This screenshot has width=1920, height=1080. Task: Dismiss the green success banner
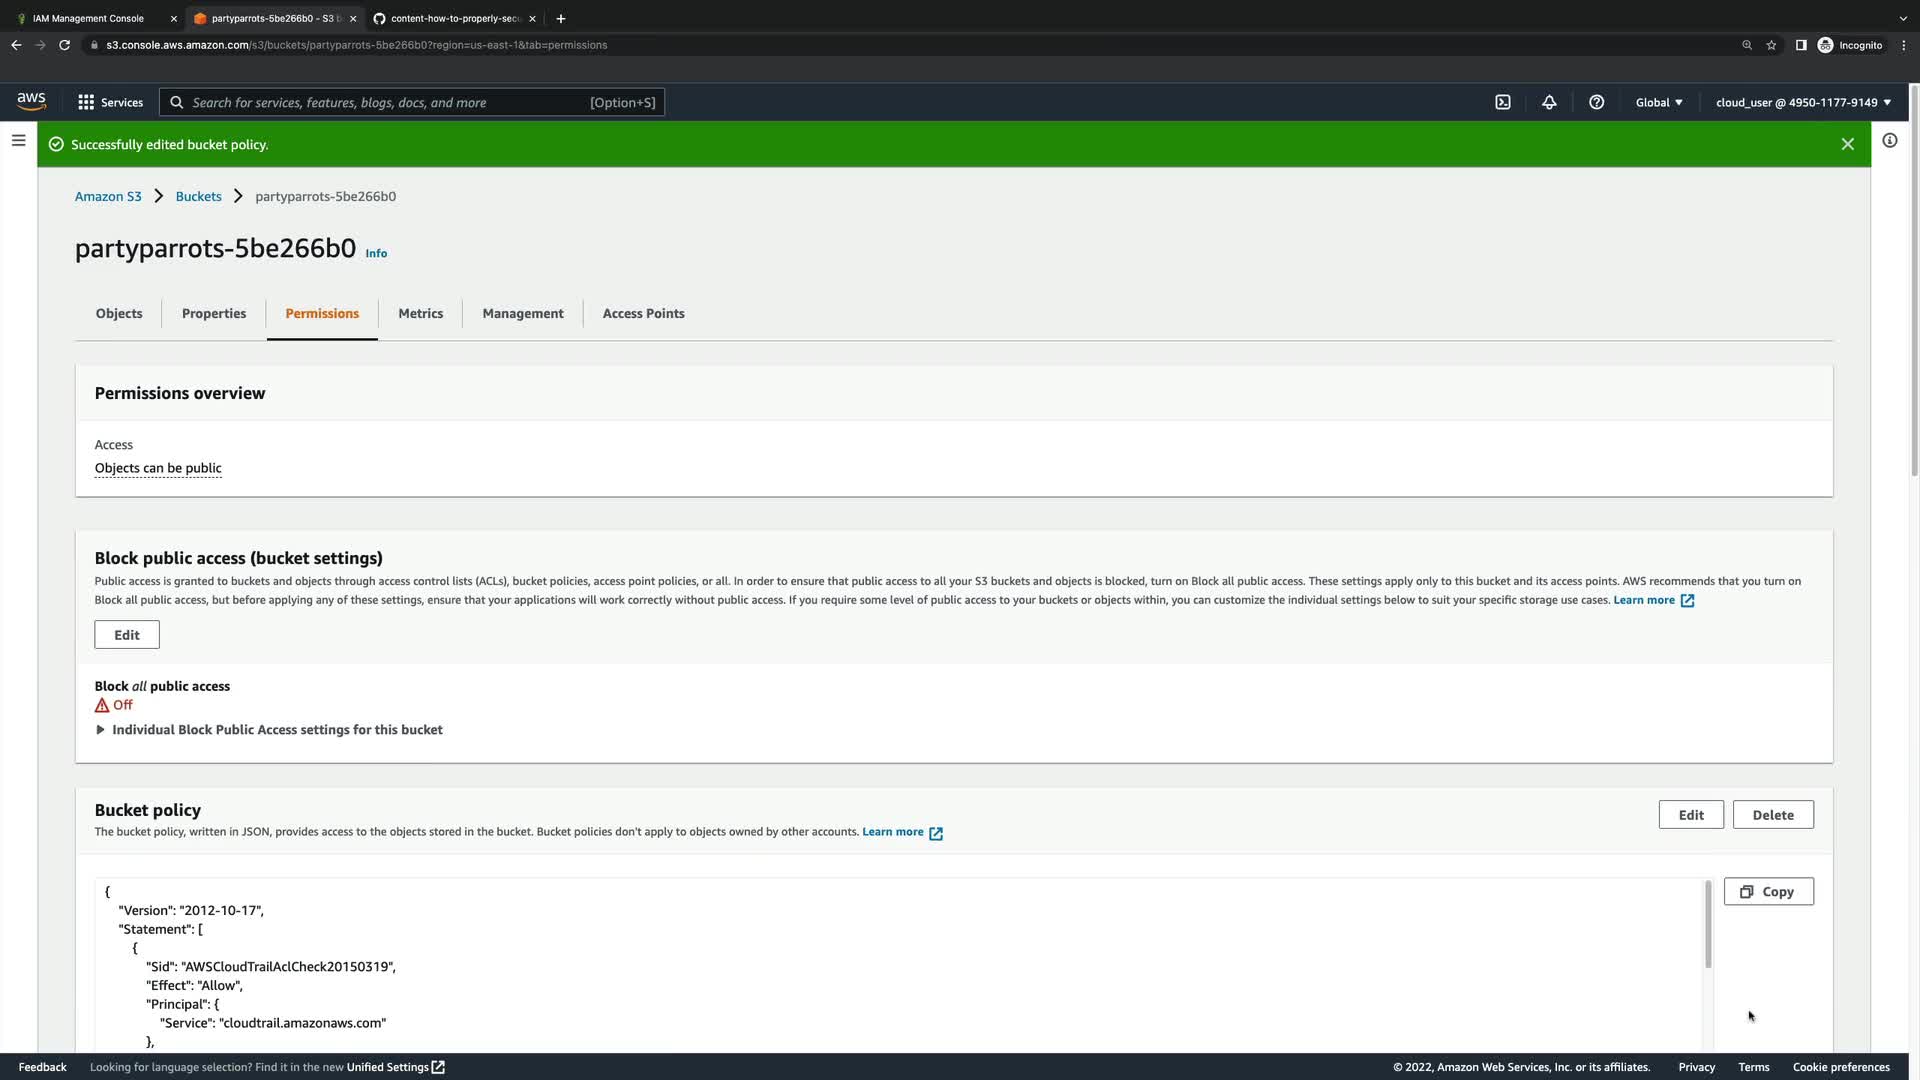click(x=1847, y=144)
